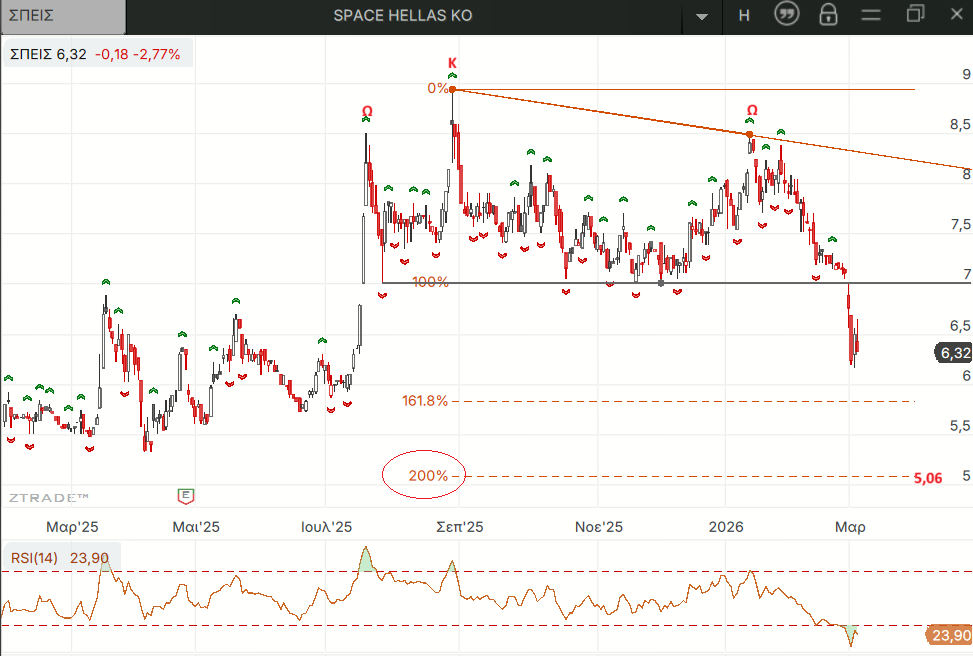The width and height of the screenshot is (973, 656).
Task: Open the symbol dropdown arrow
Action: pos(703,16)
